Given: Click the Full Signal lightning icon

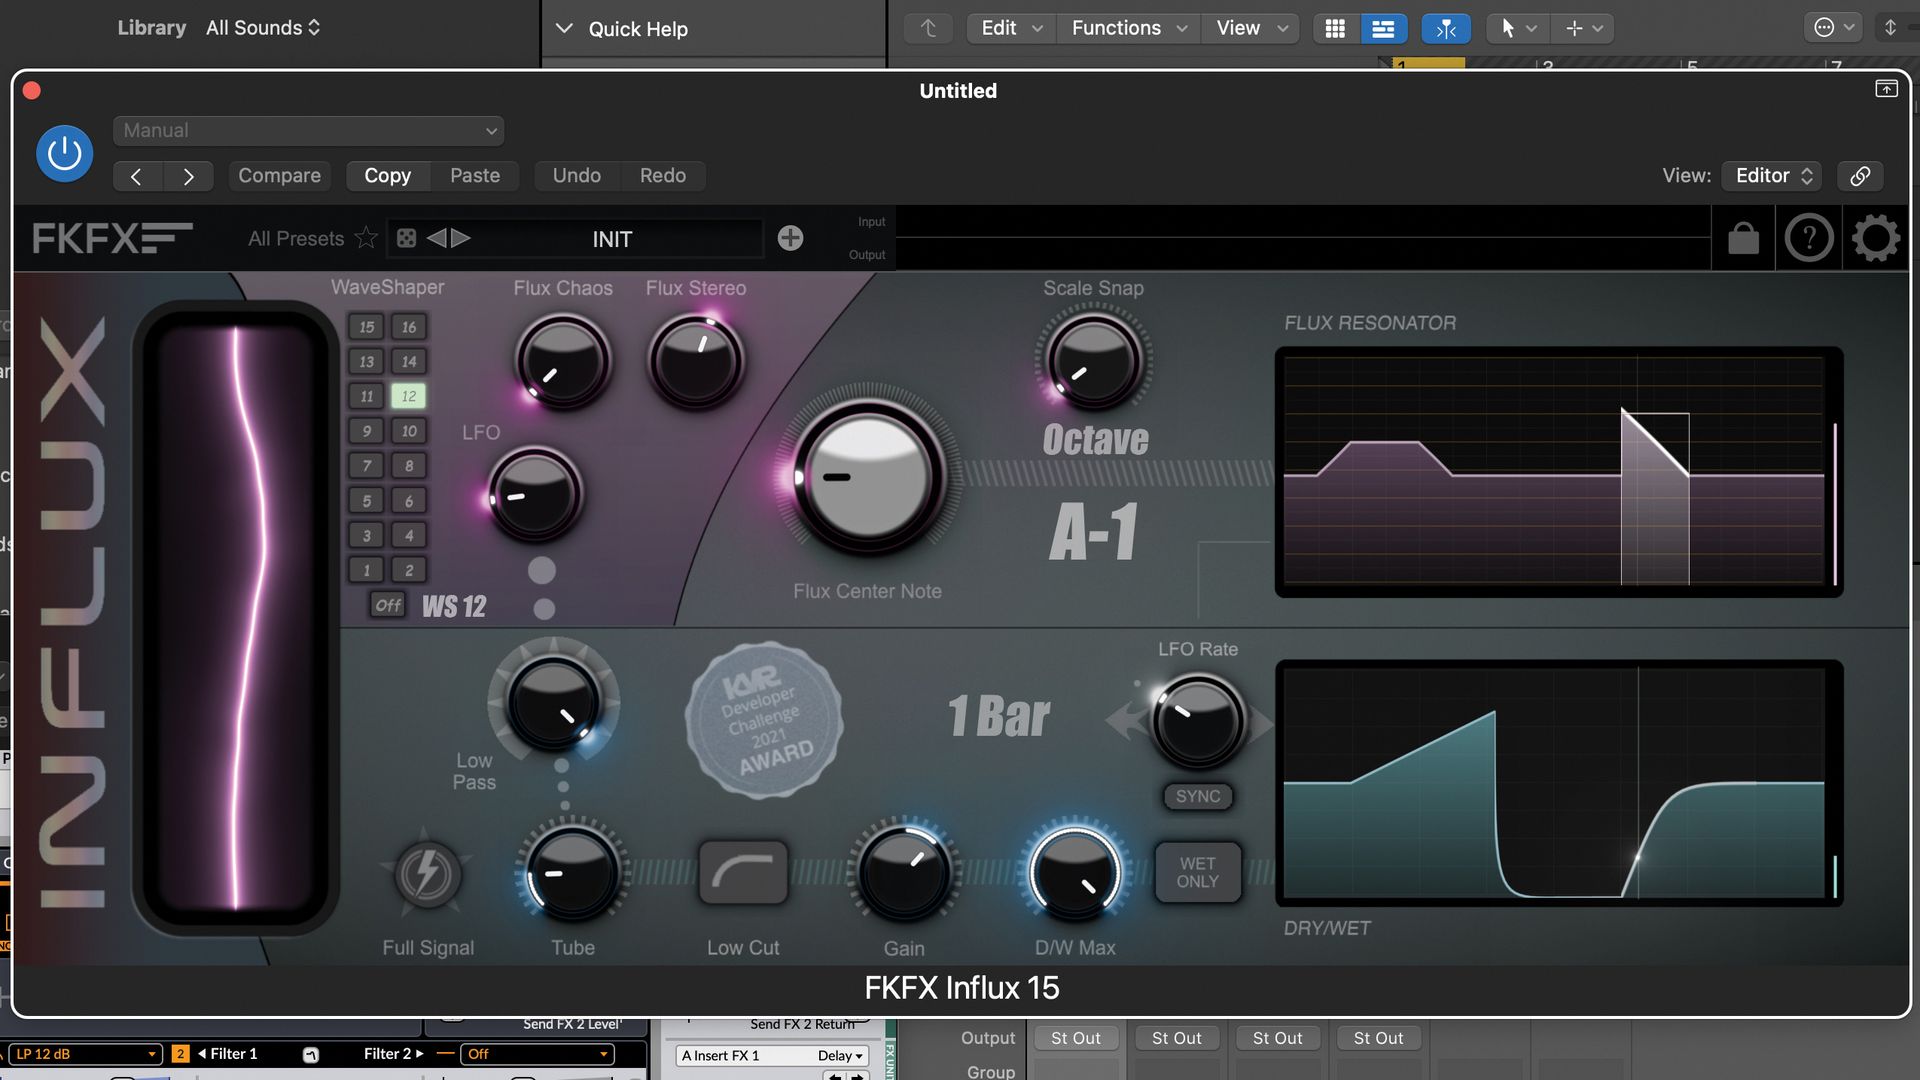Looking at the screenshot, I should pyautogui.click(x=427, y=874).
